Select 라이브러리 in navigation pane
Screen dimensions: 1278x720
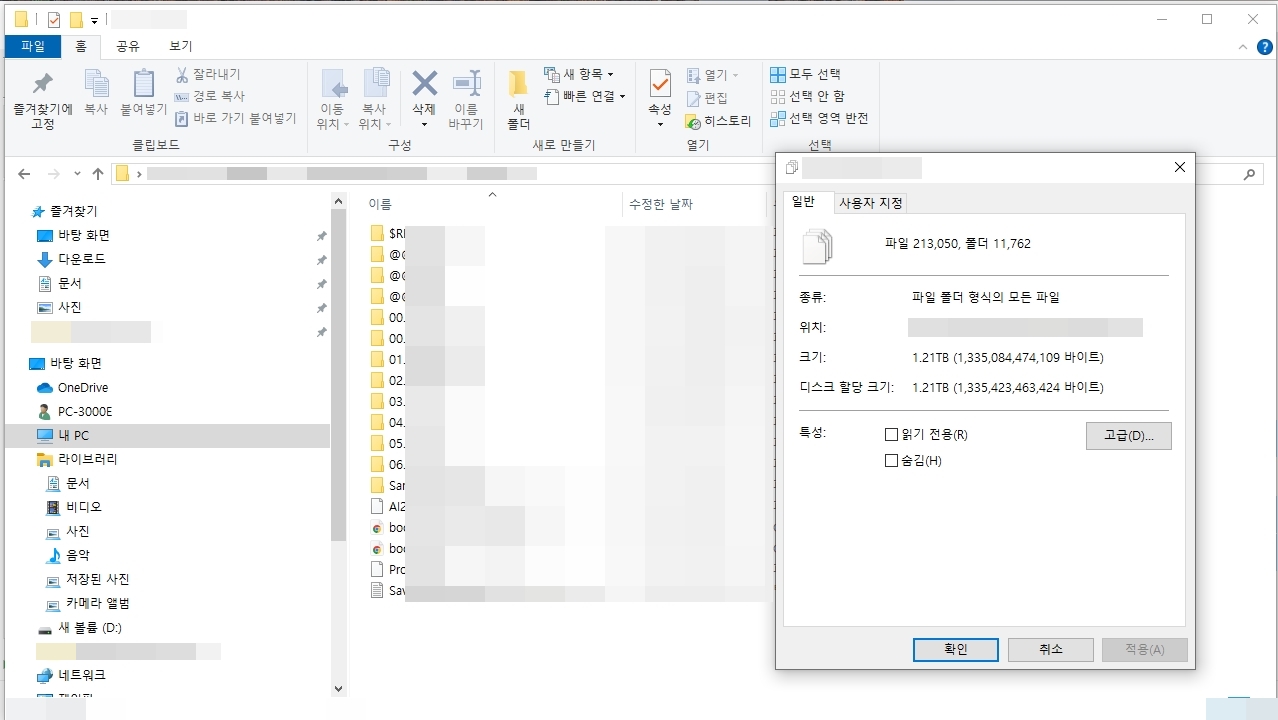coord(87,460)
